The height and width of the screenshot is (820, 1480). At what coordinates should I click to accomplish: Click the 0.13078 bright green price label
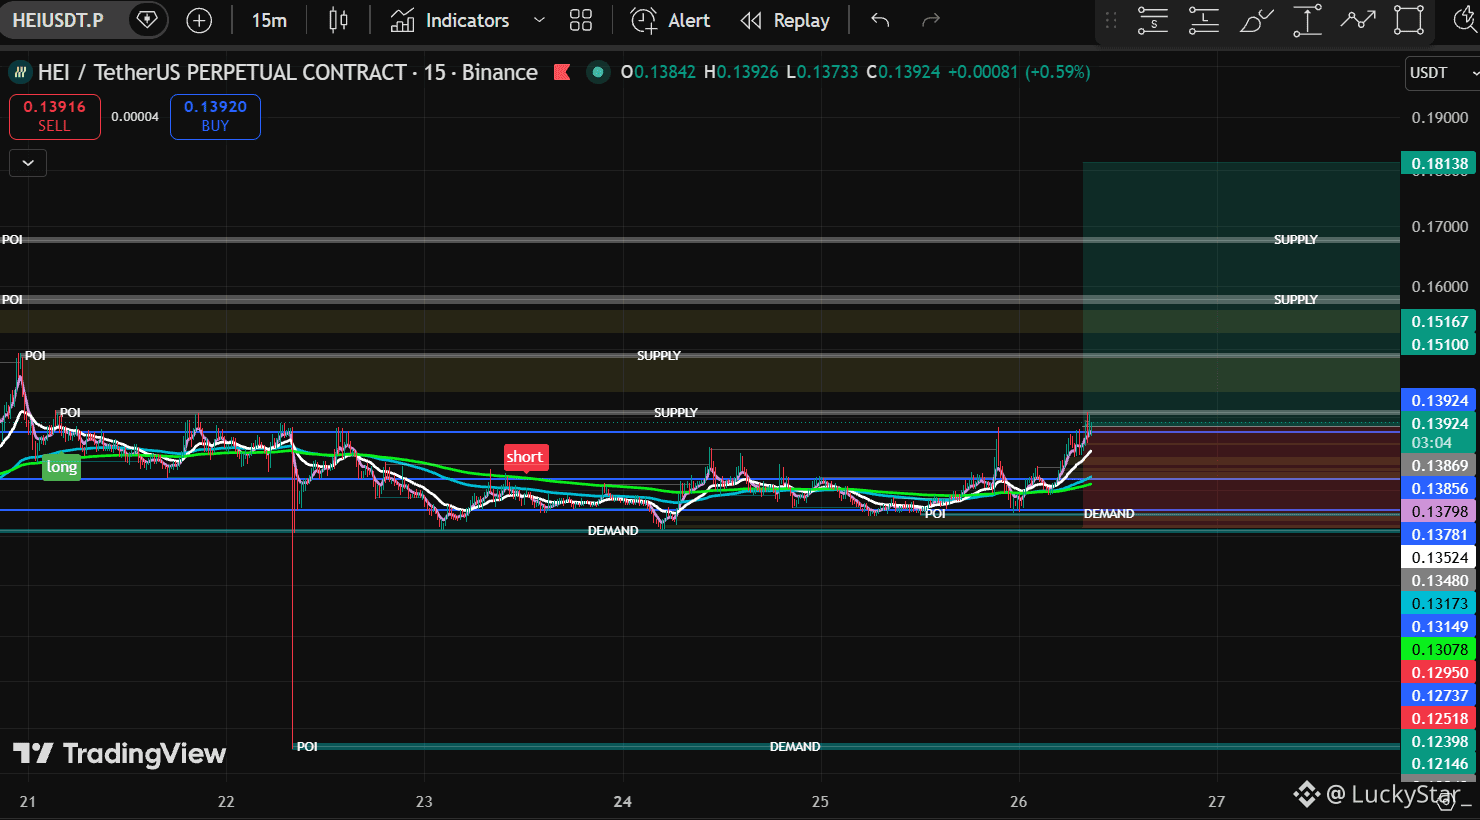tap(1439, 649)
